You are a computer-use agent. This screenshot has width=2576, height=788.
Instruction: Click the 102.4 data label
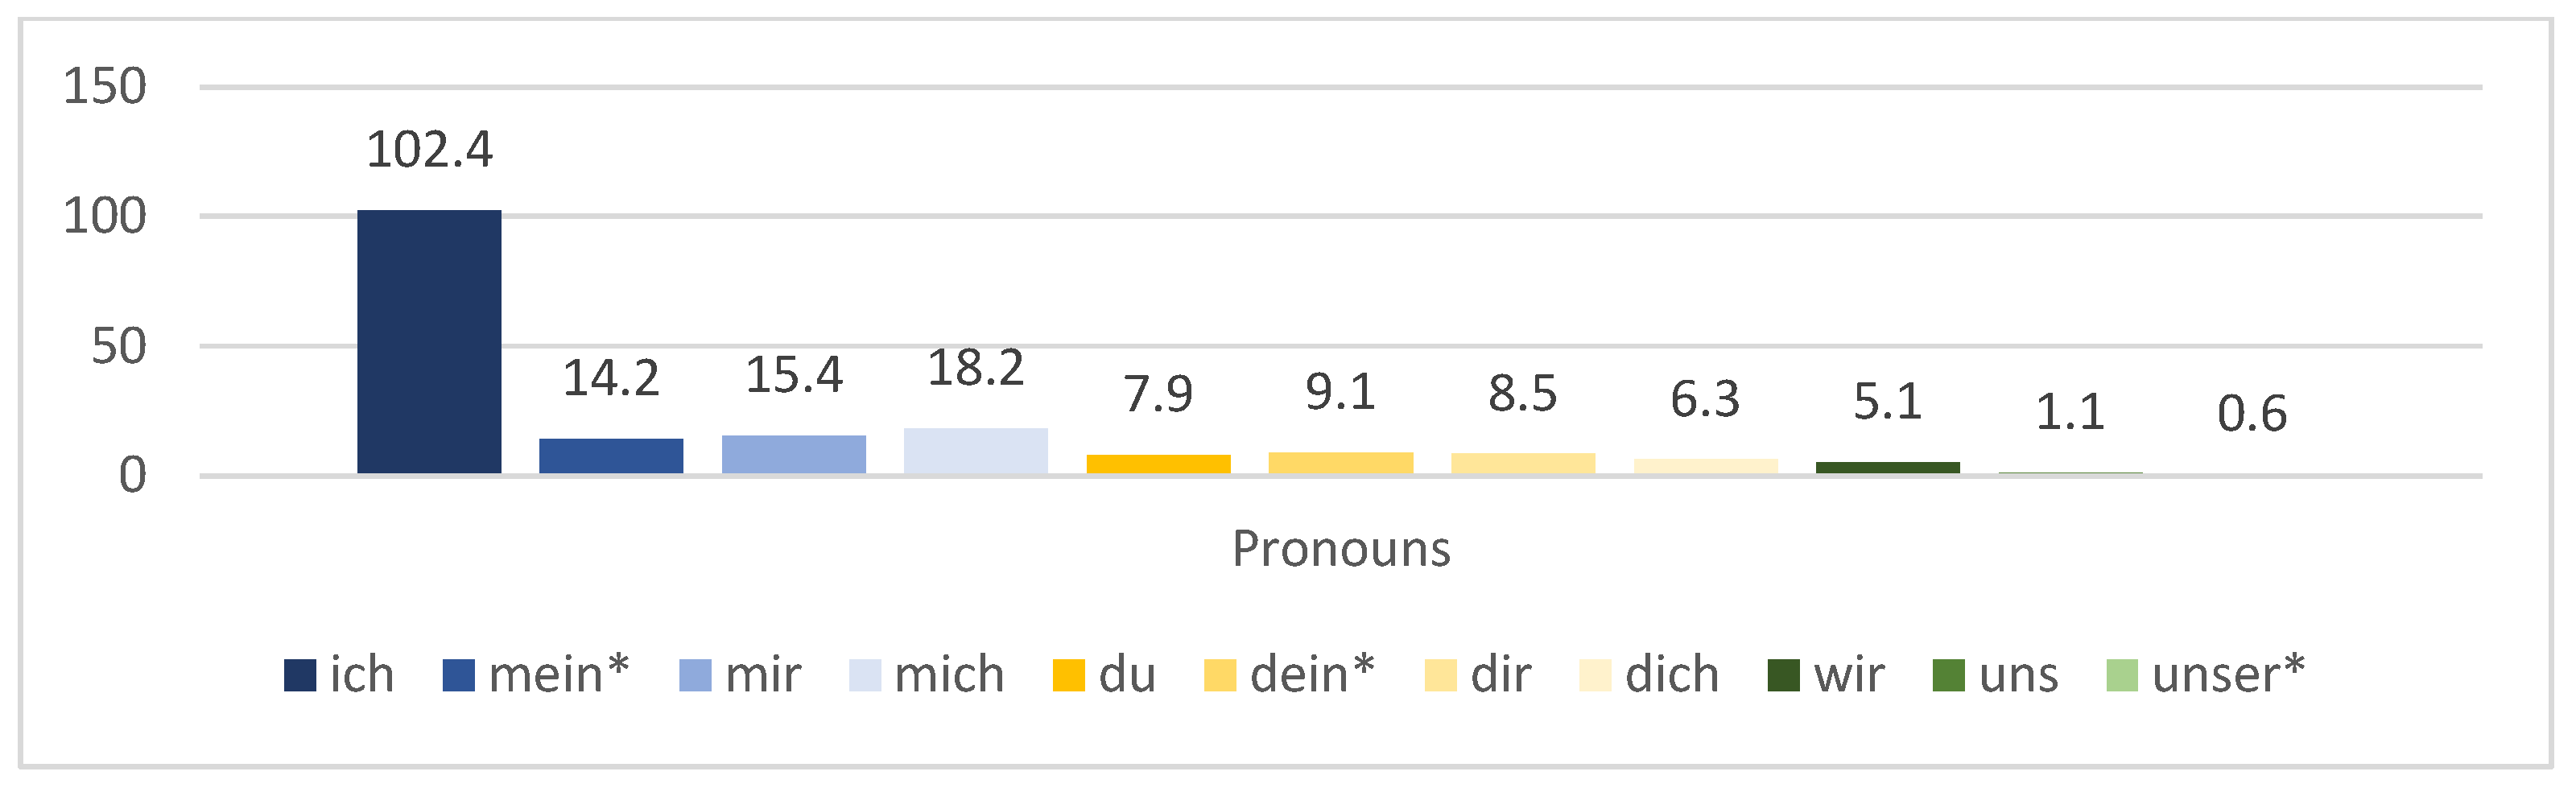(429, 150)
